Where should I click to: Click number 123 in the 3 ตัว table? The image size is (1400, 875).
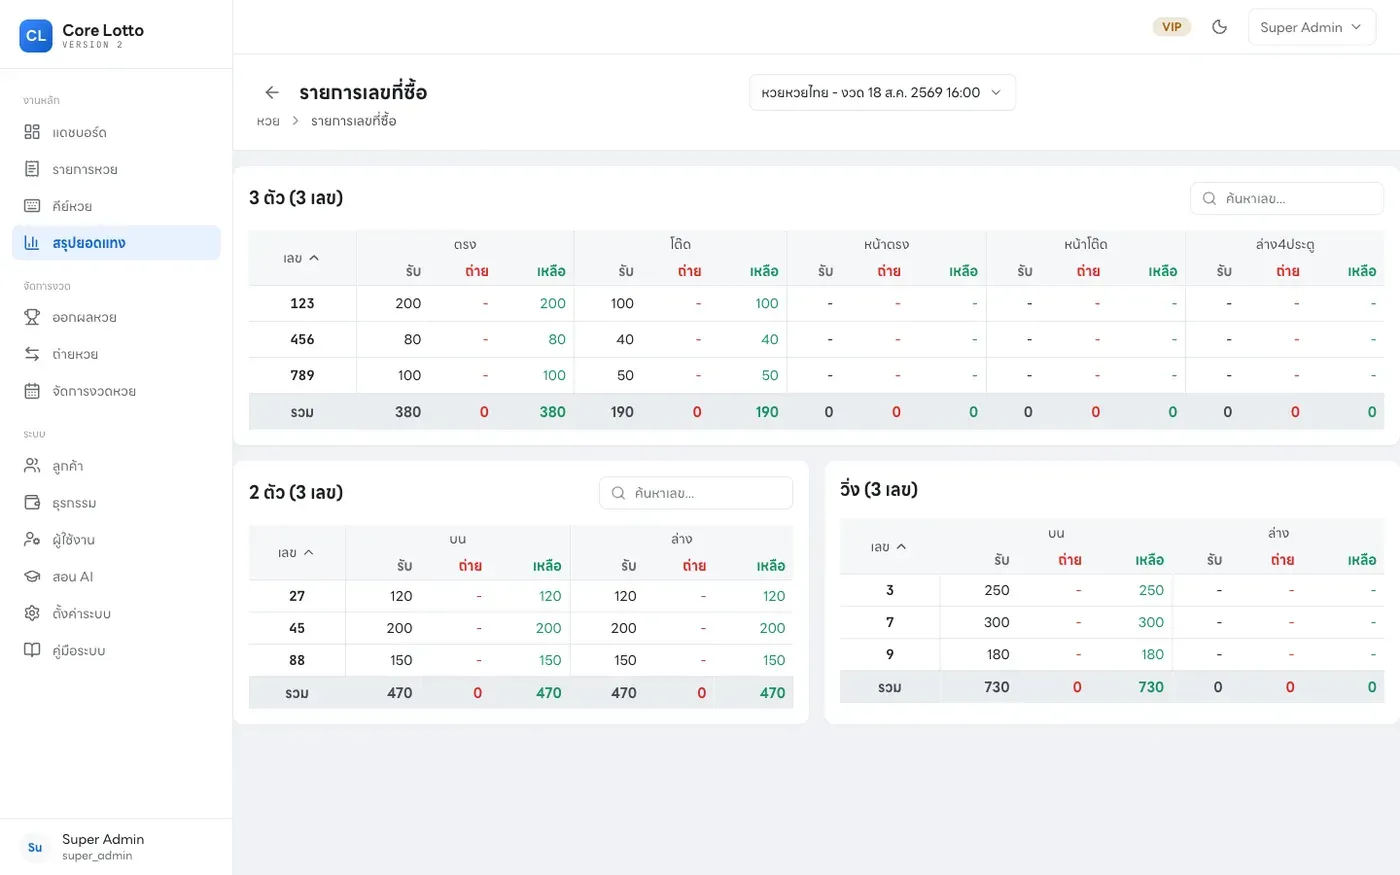302,303
